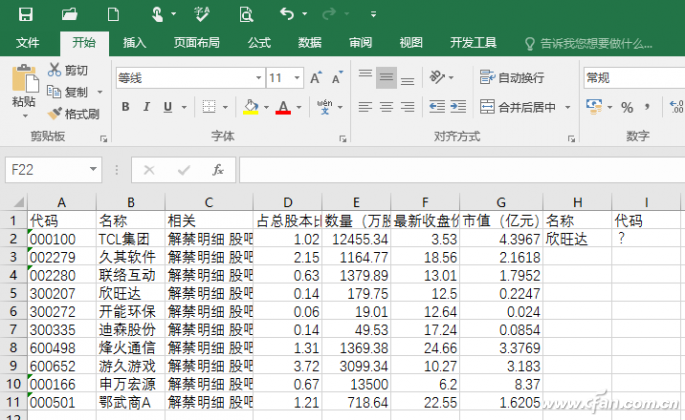Switch to the 审阅 tab
The height and width of the screenshot is (420, 685).
[360, 42]
